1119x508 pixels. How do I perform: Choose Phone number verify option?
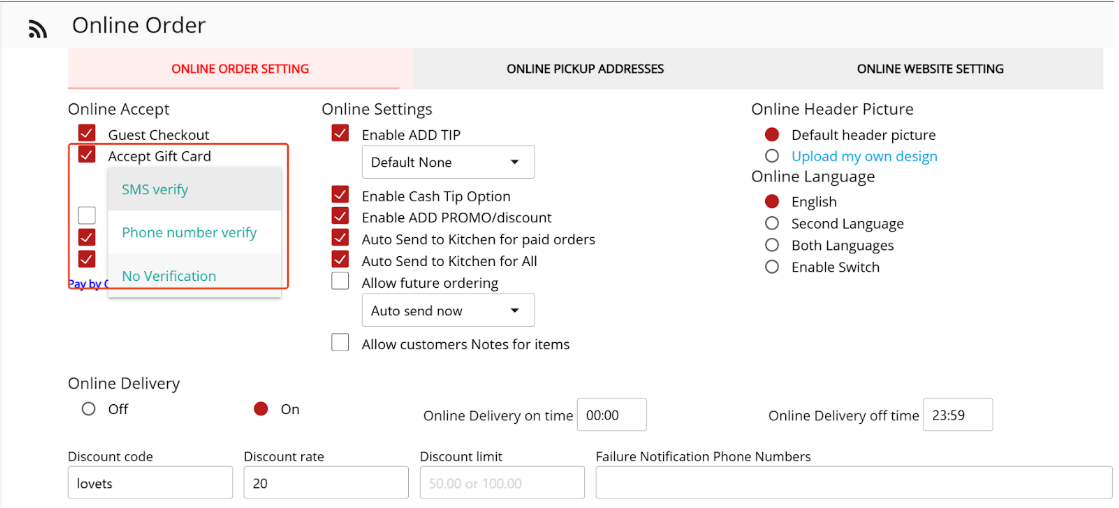[194, 233]
